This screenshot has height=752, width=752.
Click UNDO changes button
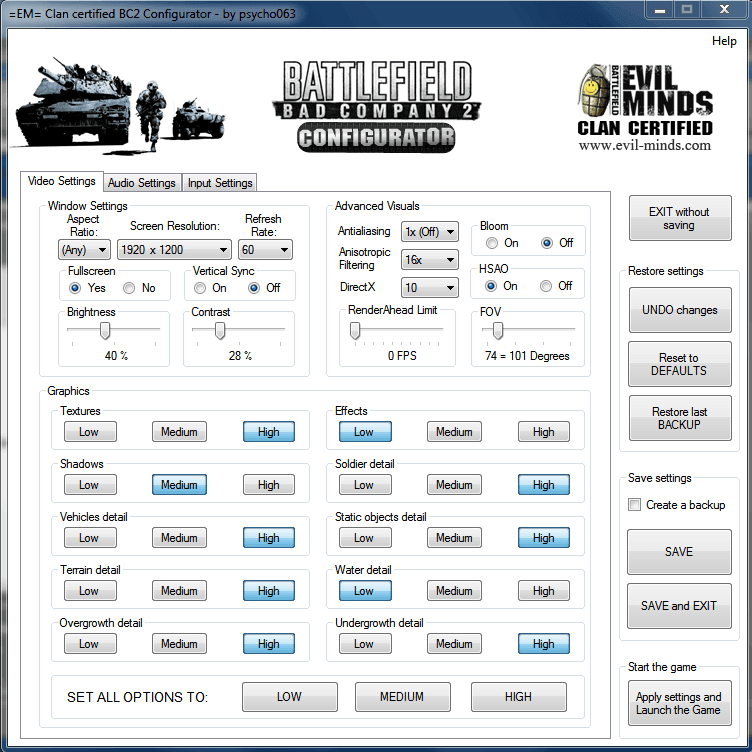click(680, 310)
